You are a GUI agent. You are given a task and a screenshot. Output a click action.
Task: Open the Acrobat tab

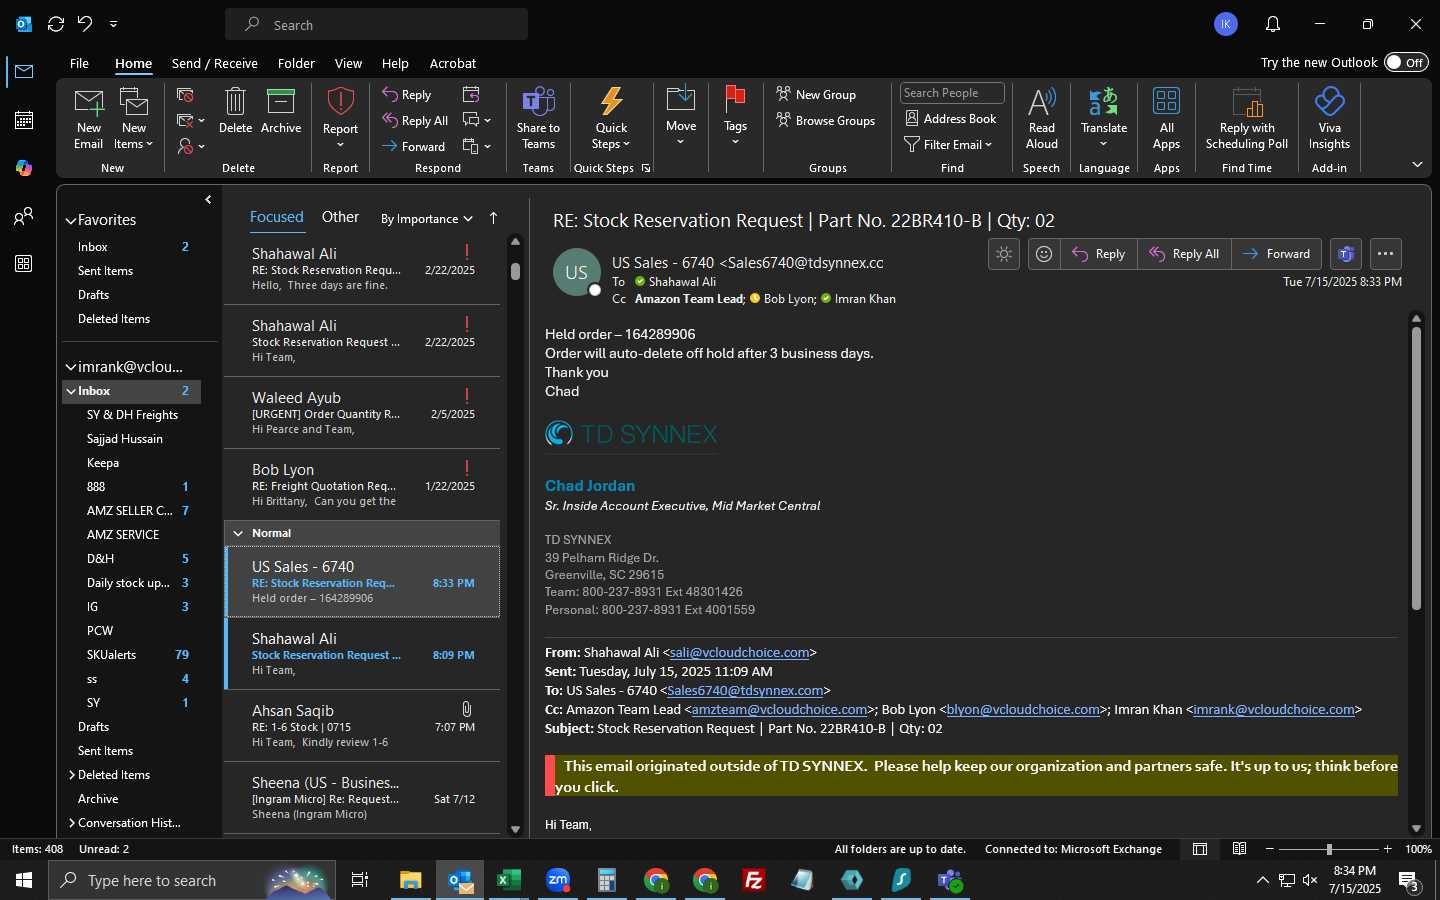(x=453, y=63)
